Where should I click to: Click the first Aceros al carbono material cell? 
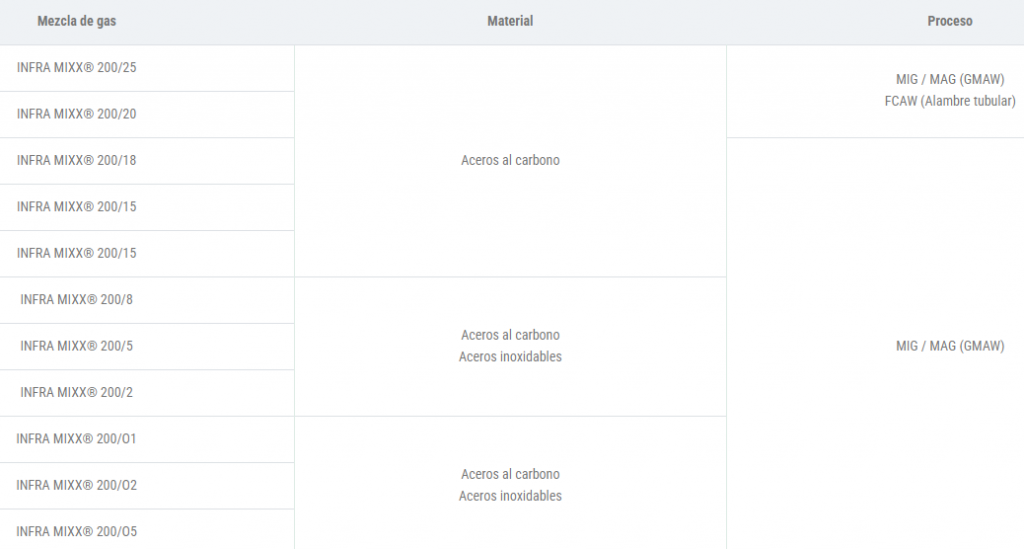coord(510,161)
